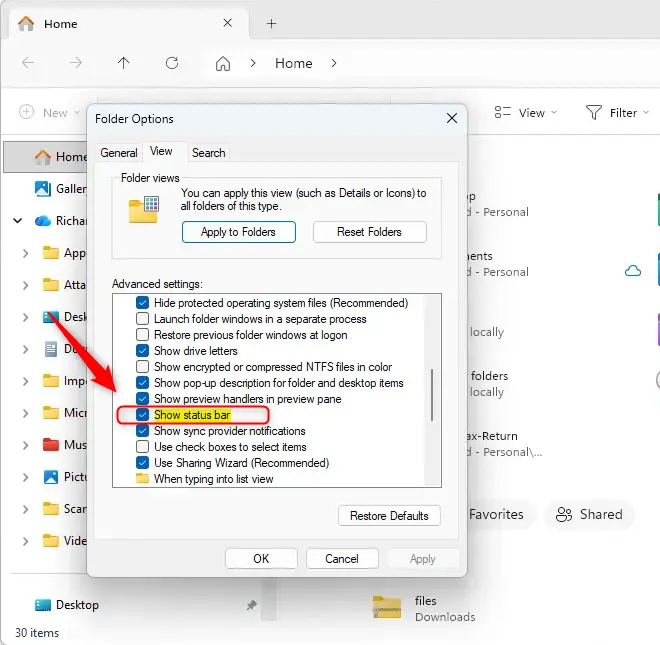Screen dimensions: 660x645
Task: Select Pictures icon in sidebar
Action: pyautogui.click(x=51, y=477)
